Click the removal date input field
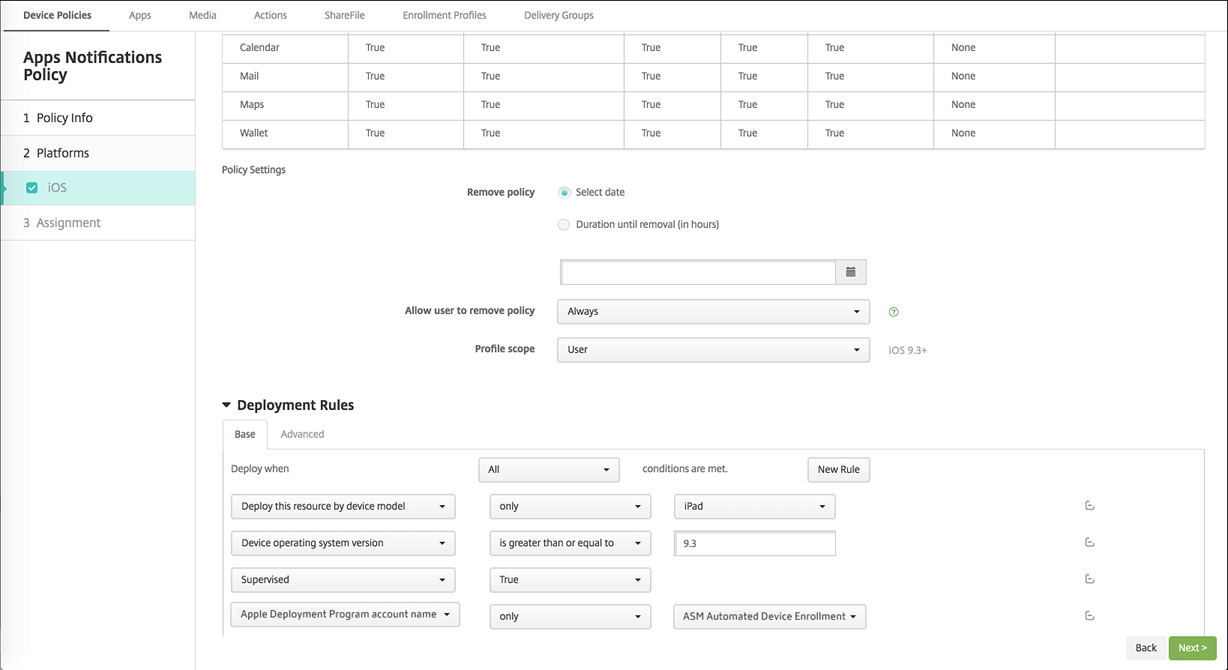1228x670 pixels. (x=698, y=272)
